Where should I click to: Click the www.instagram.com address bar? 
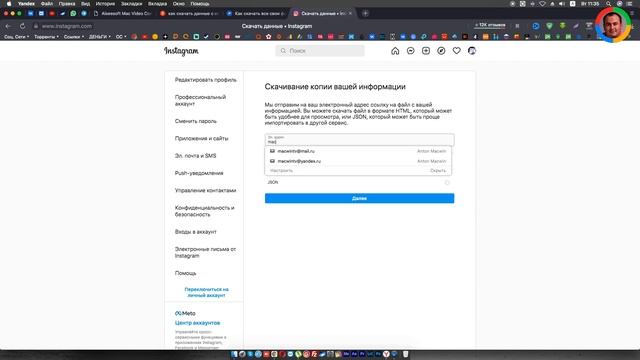(x=67, y=26)
